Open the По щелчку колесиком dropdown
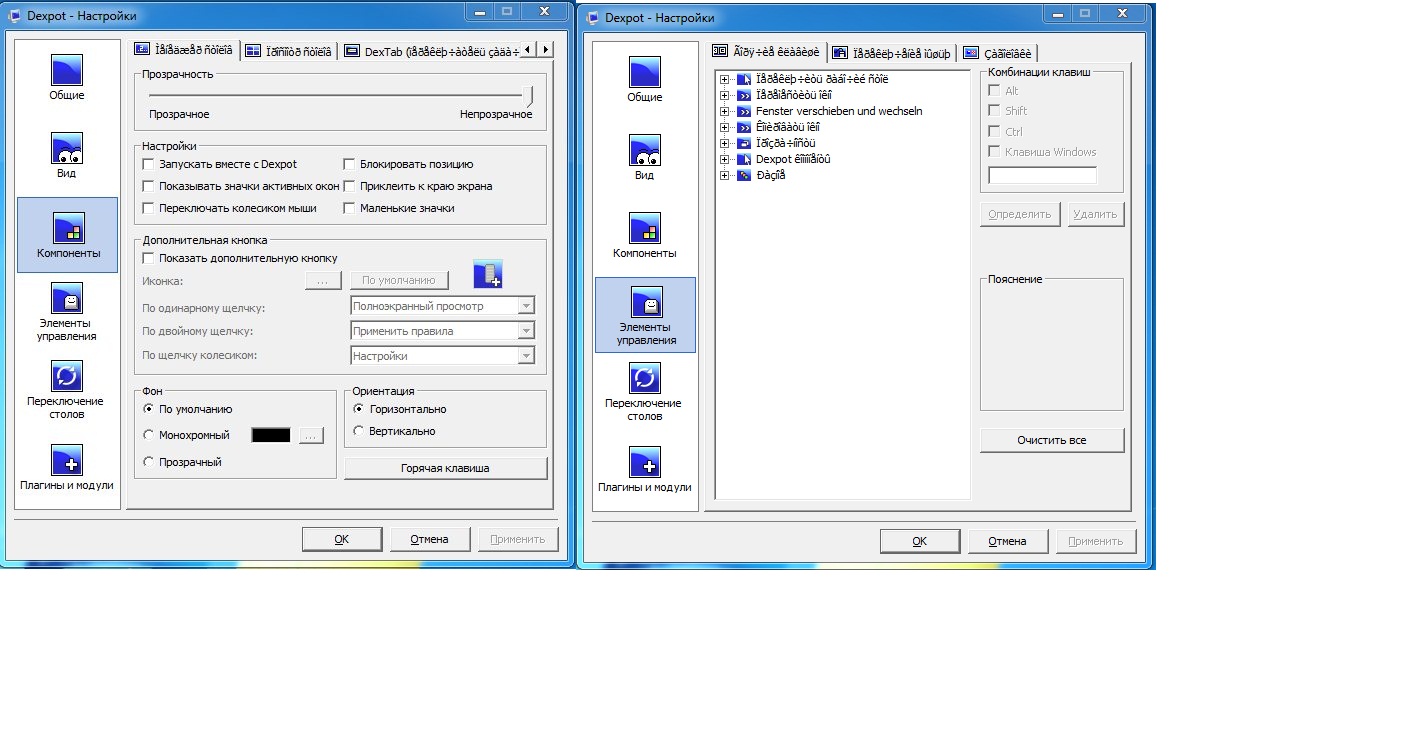1416x740 pixels. point(527,356)
